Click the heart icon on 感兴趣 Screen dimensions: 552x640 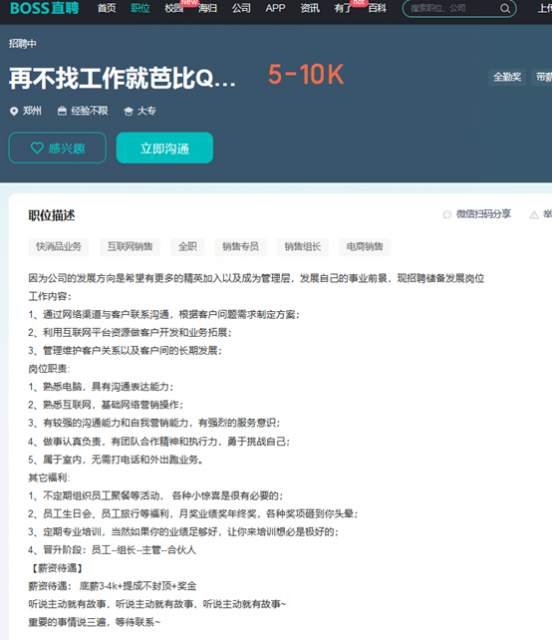pos(37,148)
